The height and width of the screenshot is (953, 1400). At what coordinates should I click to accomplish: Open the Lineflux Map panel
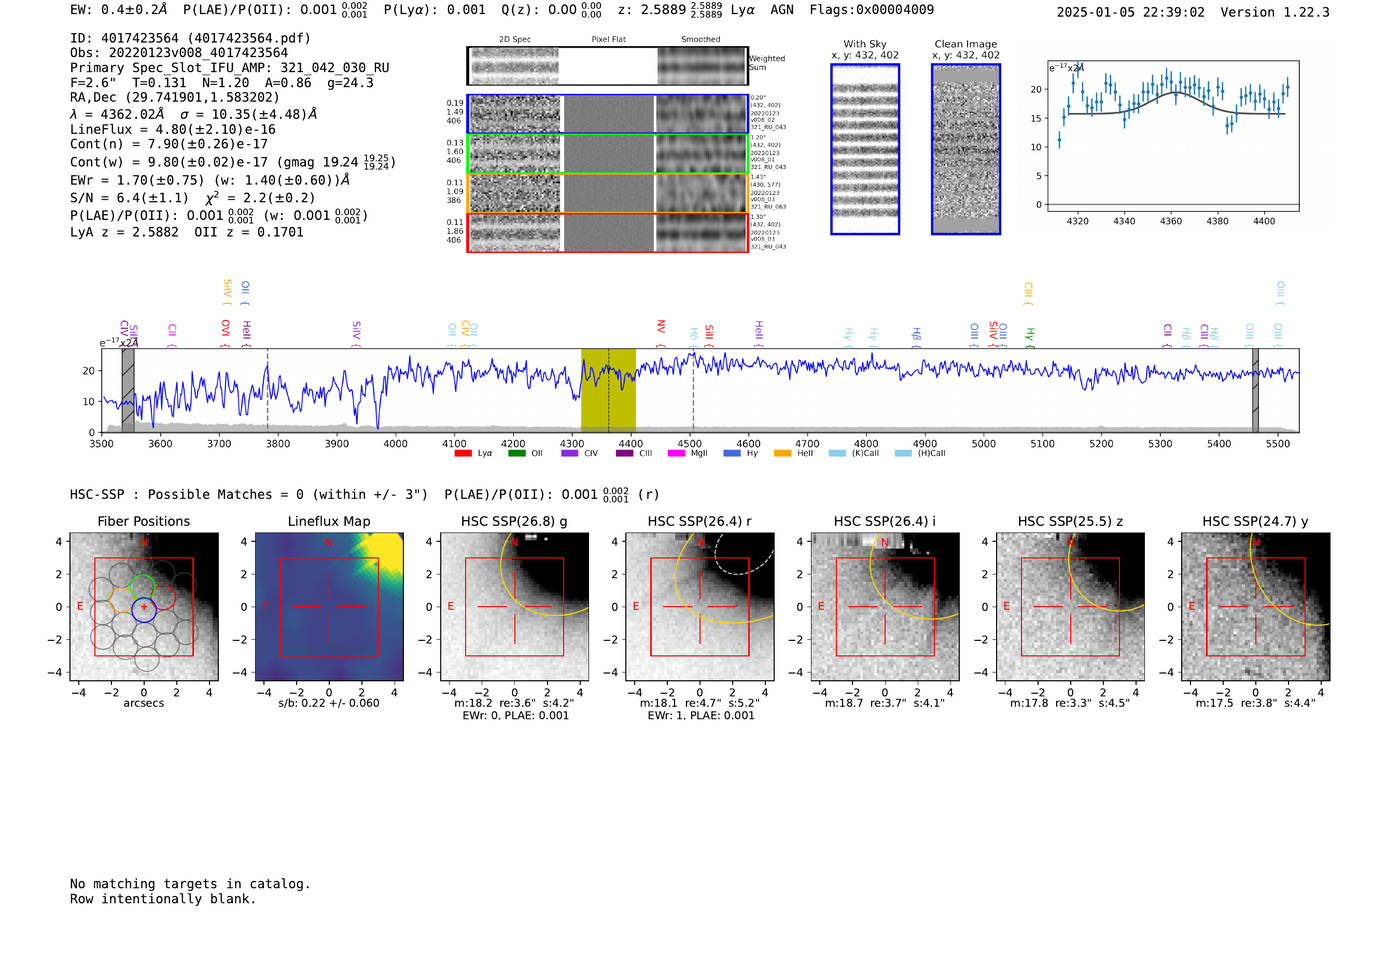[x=329, y=607]
